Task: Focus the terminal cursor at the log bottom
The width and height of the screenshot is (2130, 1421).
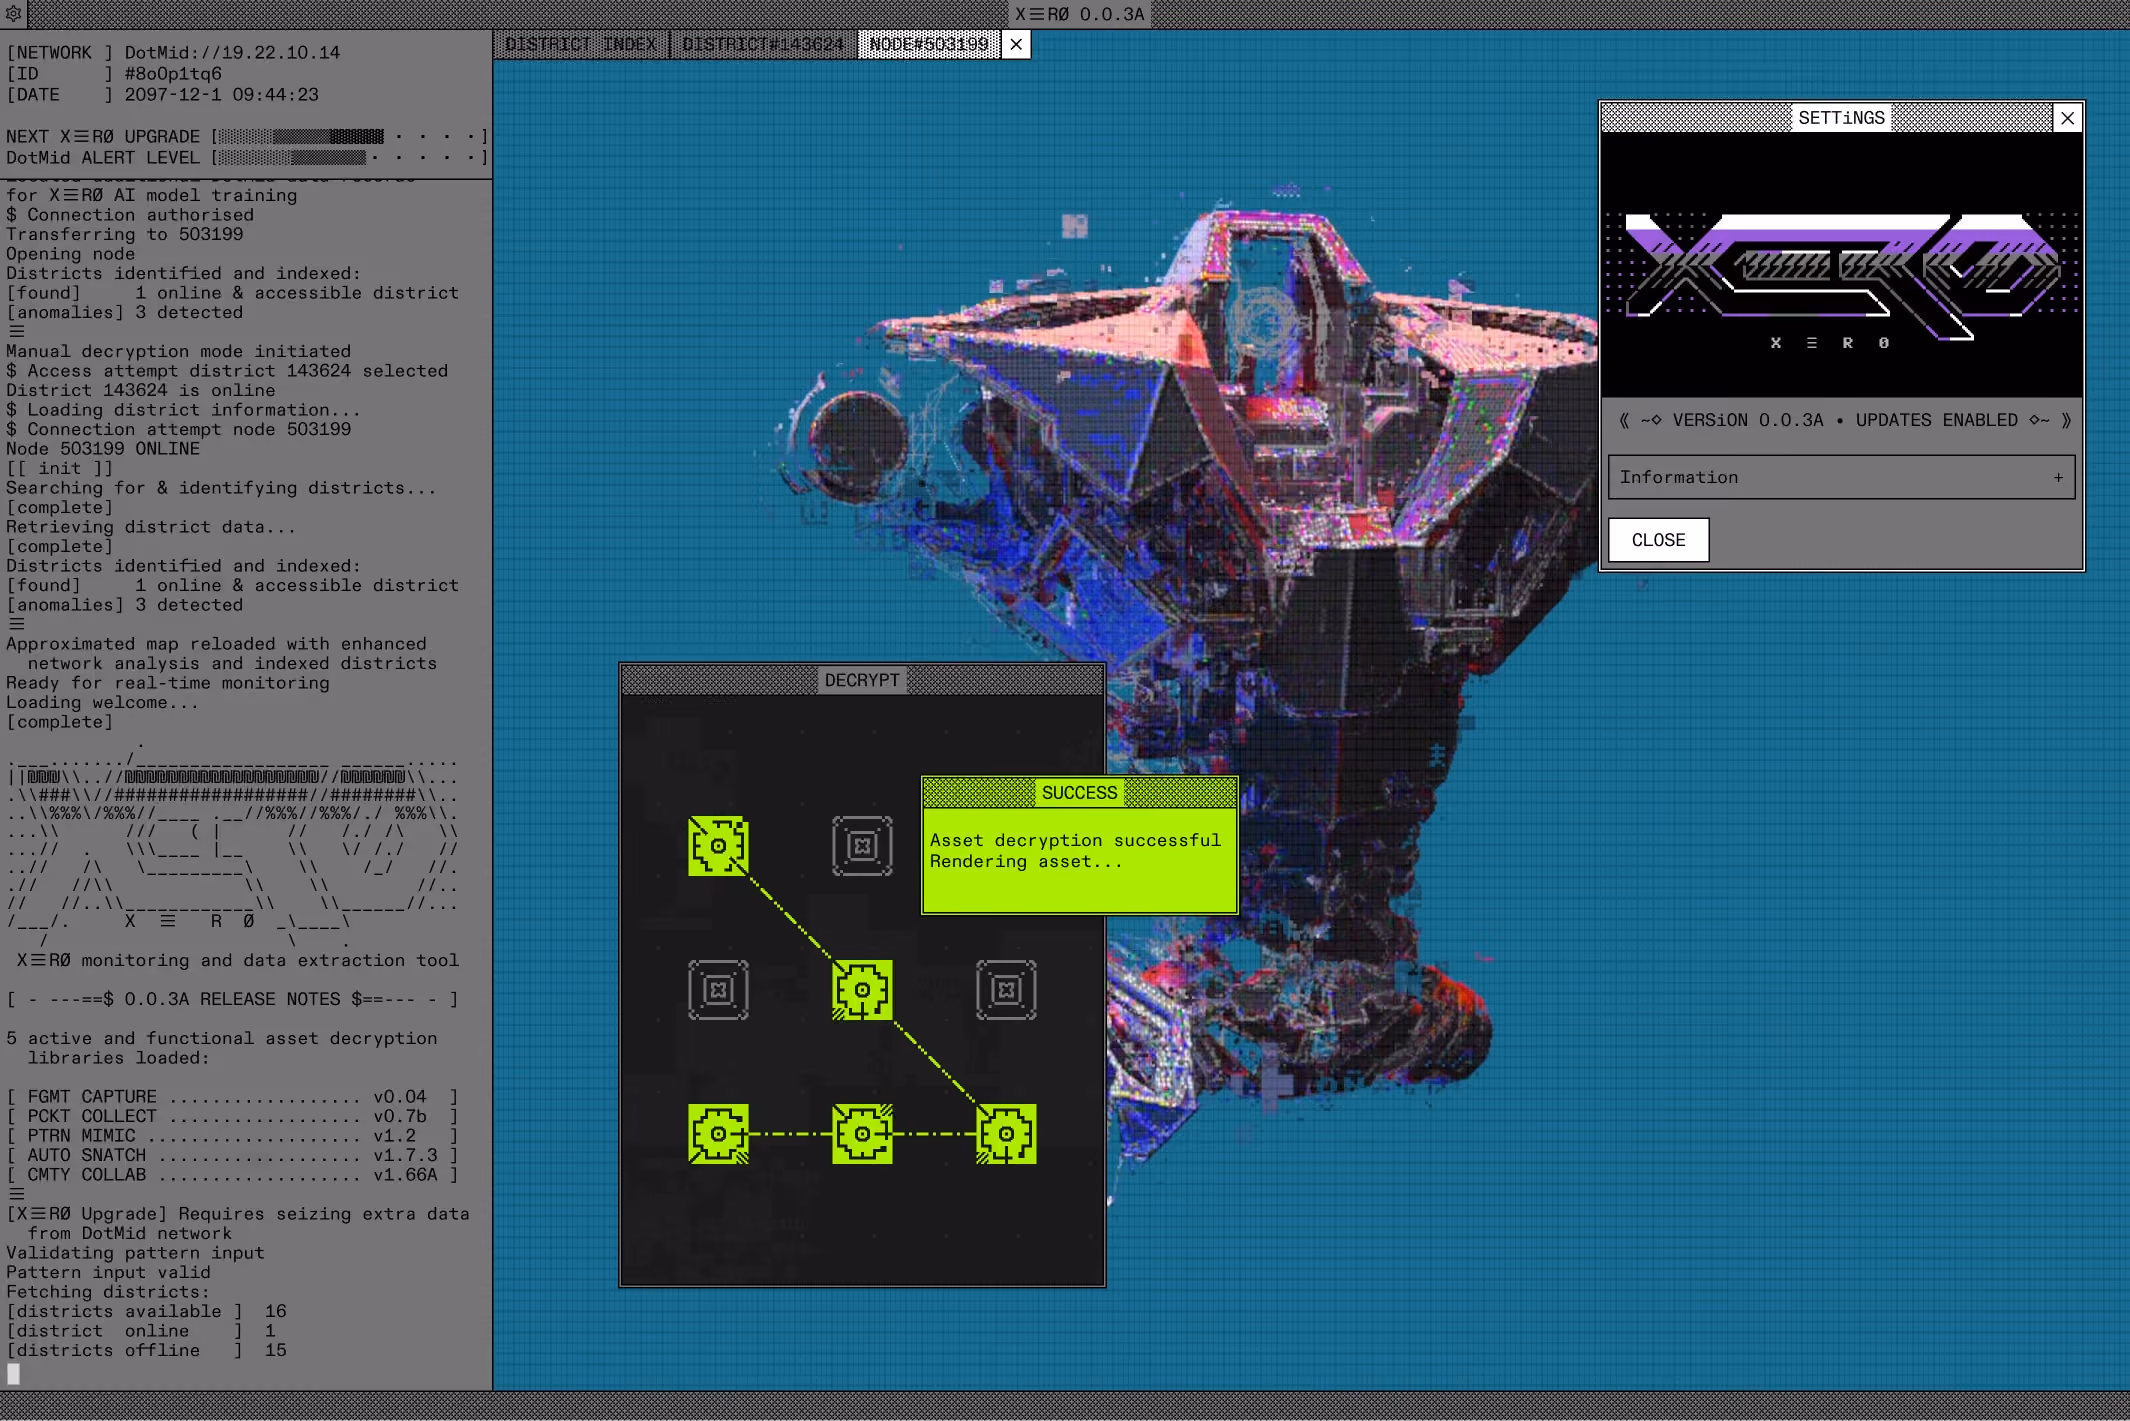Action: (x=14, y=1374)
